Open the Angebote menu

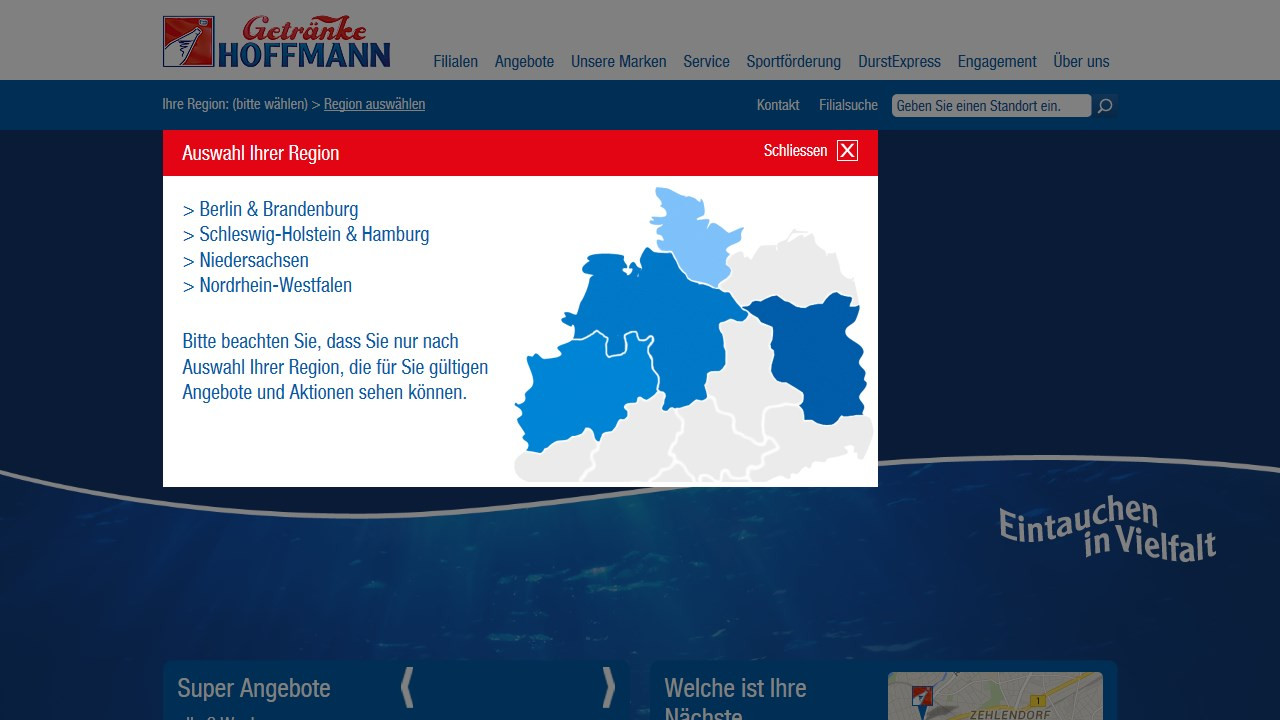pyautogui.click(x=524, y=61)
